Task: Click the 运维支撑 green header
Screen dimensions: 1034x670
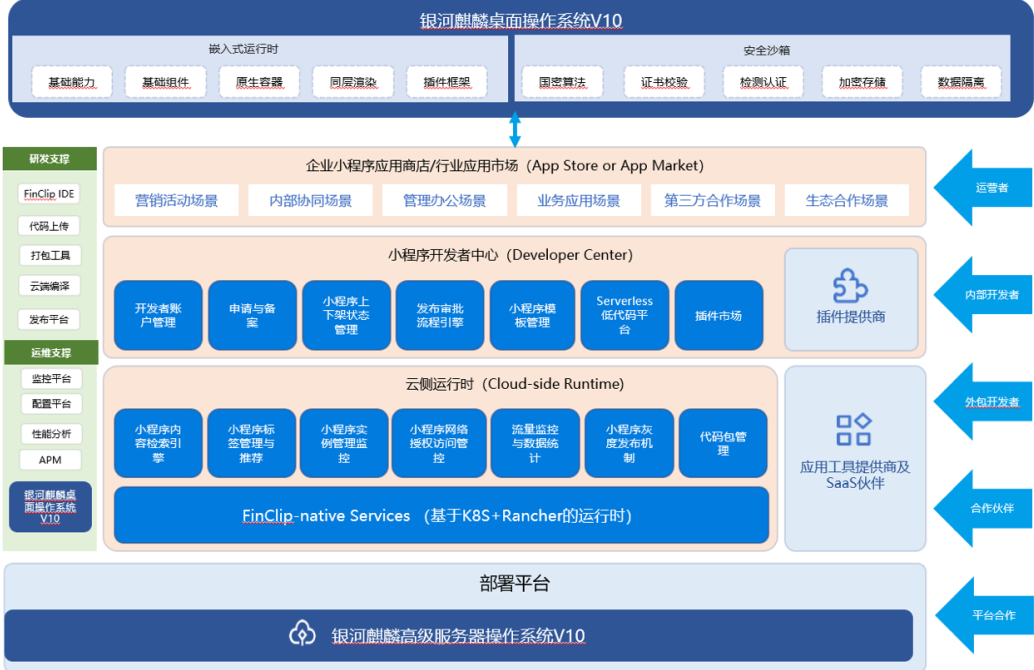Action: (50, 352)
